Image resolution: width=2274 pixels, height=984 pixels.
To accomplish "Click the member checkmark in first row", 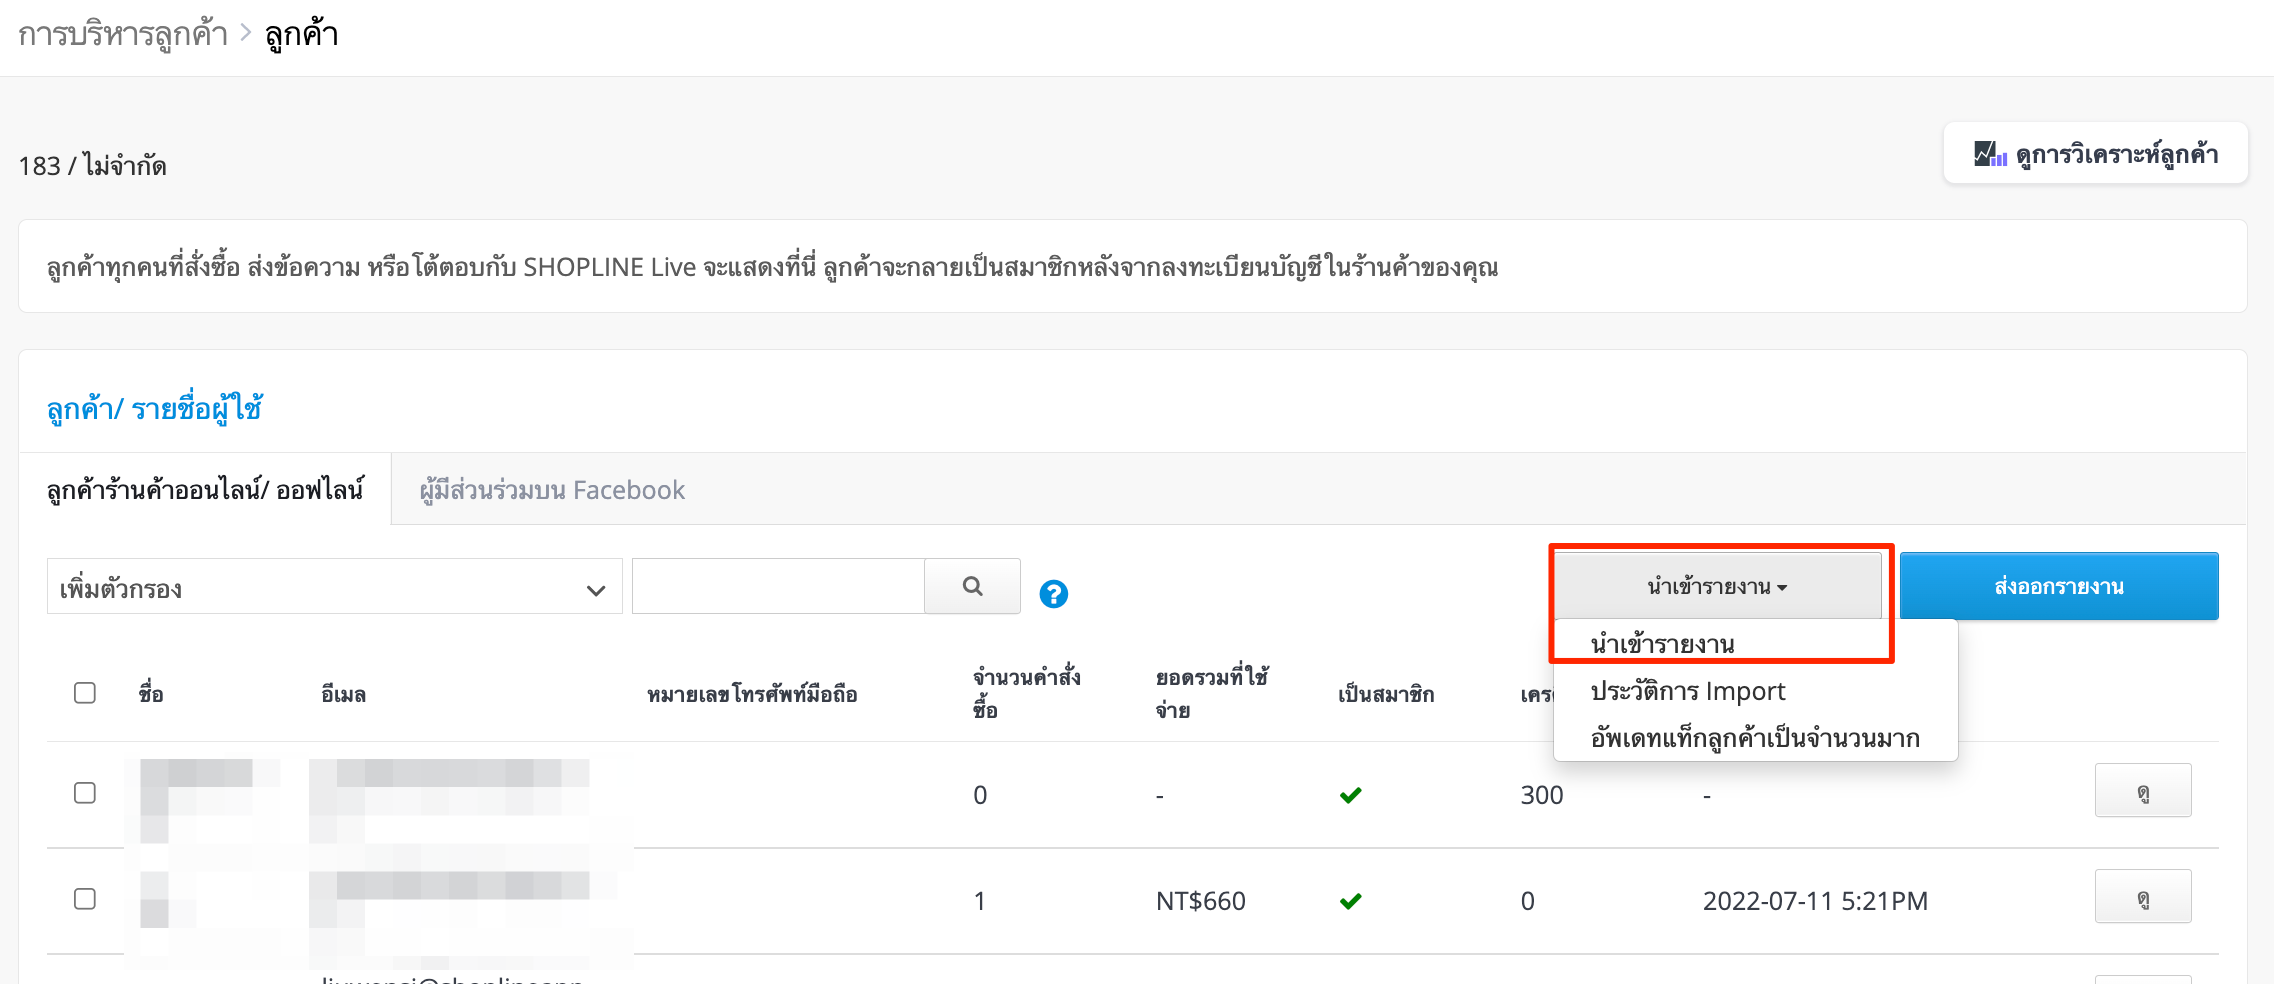I will click(x=1350, y=795).
